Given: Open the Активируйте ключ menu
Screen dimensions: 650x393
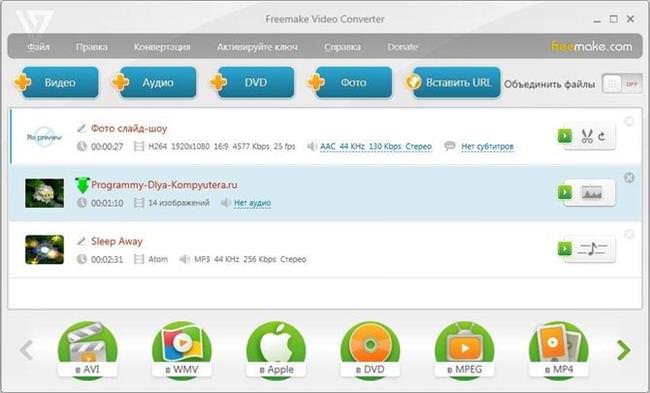Looking at the screenshot, I should pyautogui.click(x=257, y=47).
